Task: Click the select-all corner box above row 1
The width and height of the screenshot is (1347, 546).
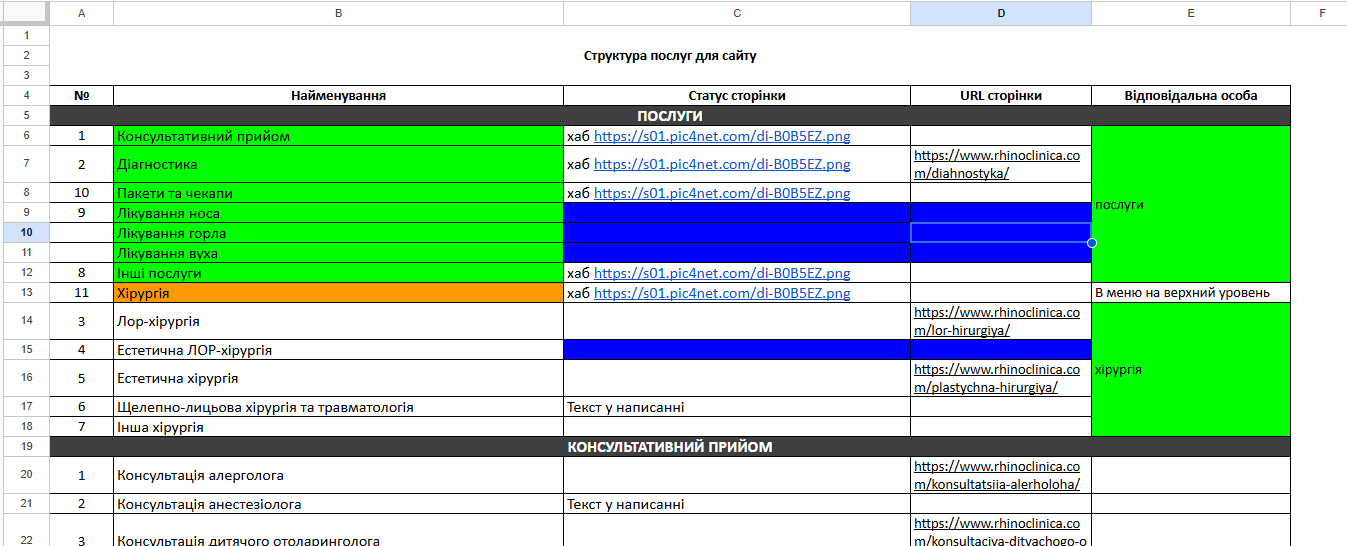Action: (x=25, y=13)
